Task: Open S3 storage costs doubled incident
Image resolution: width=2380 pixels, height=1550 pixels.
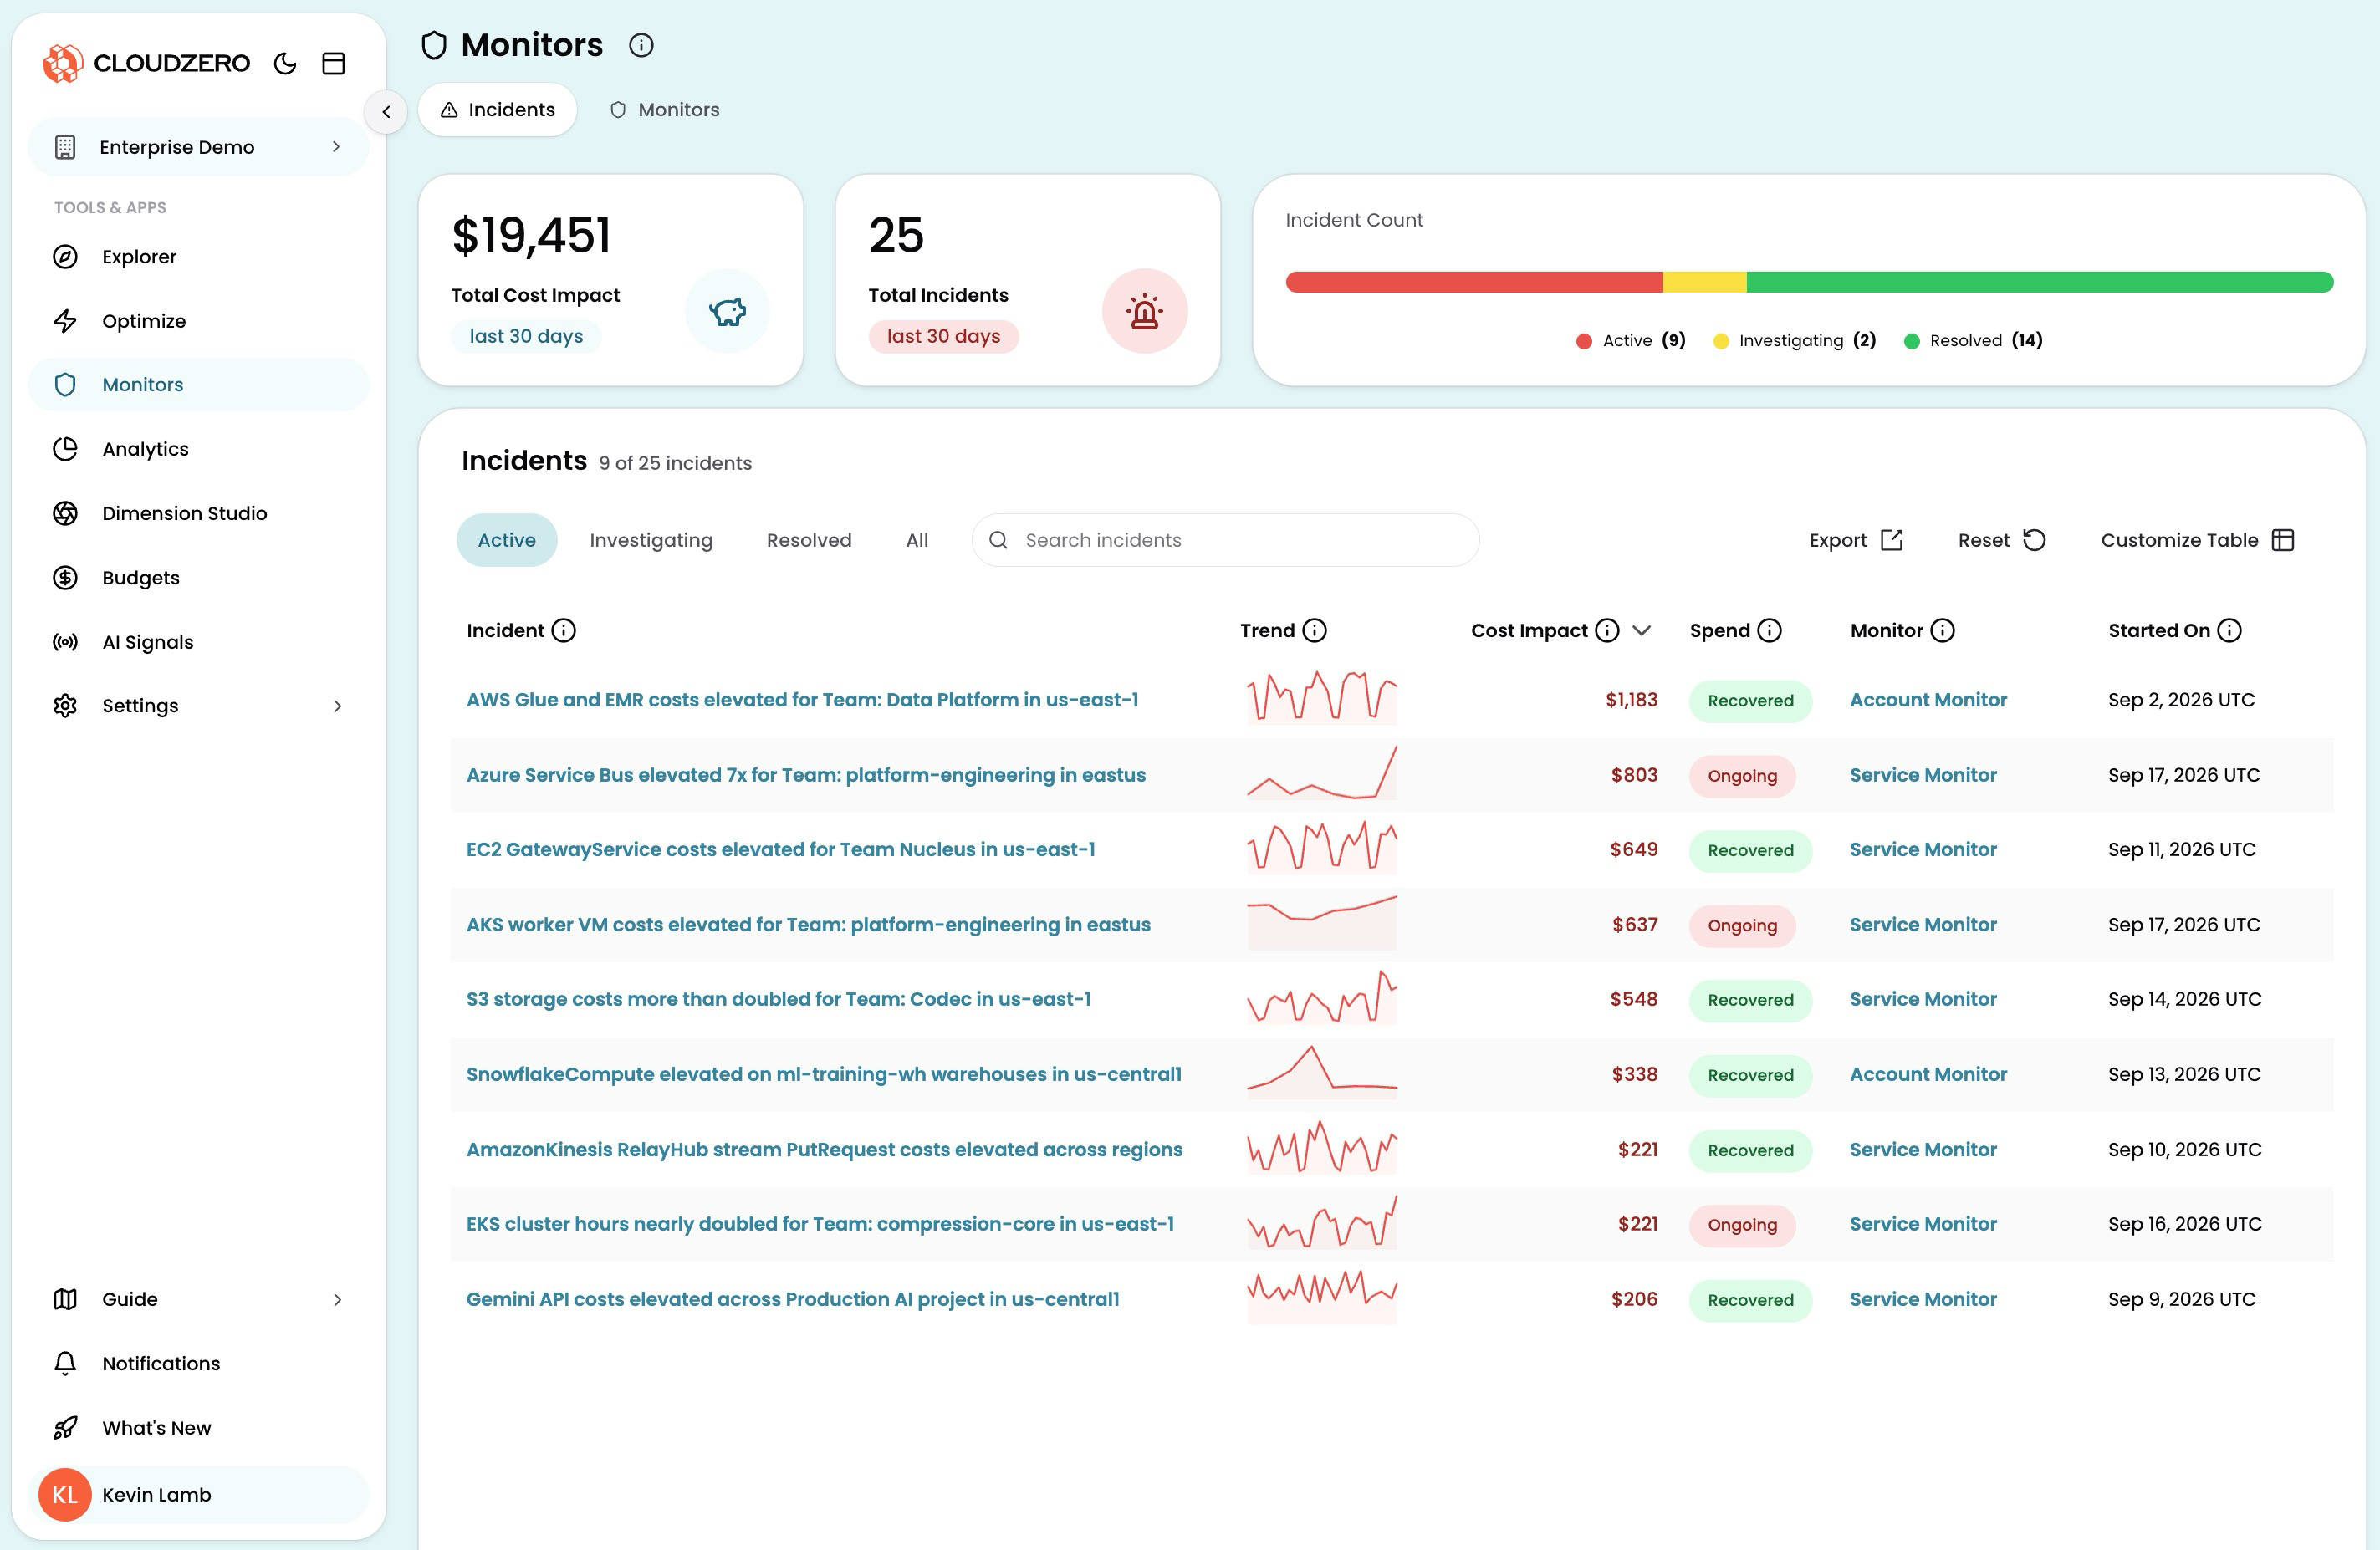Action: tap(778, 999)
